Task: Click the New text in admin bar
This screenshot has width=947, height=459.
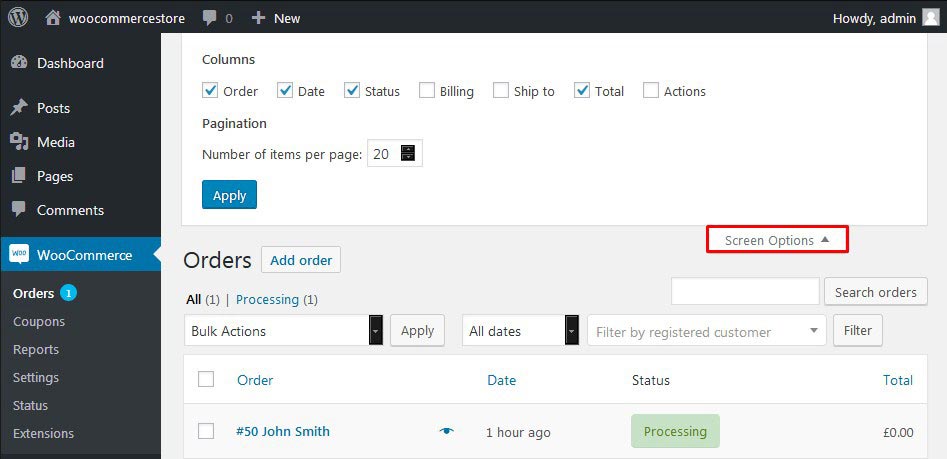Action: 287,18
